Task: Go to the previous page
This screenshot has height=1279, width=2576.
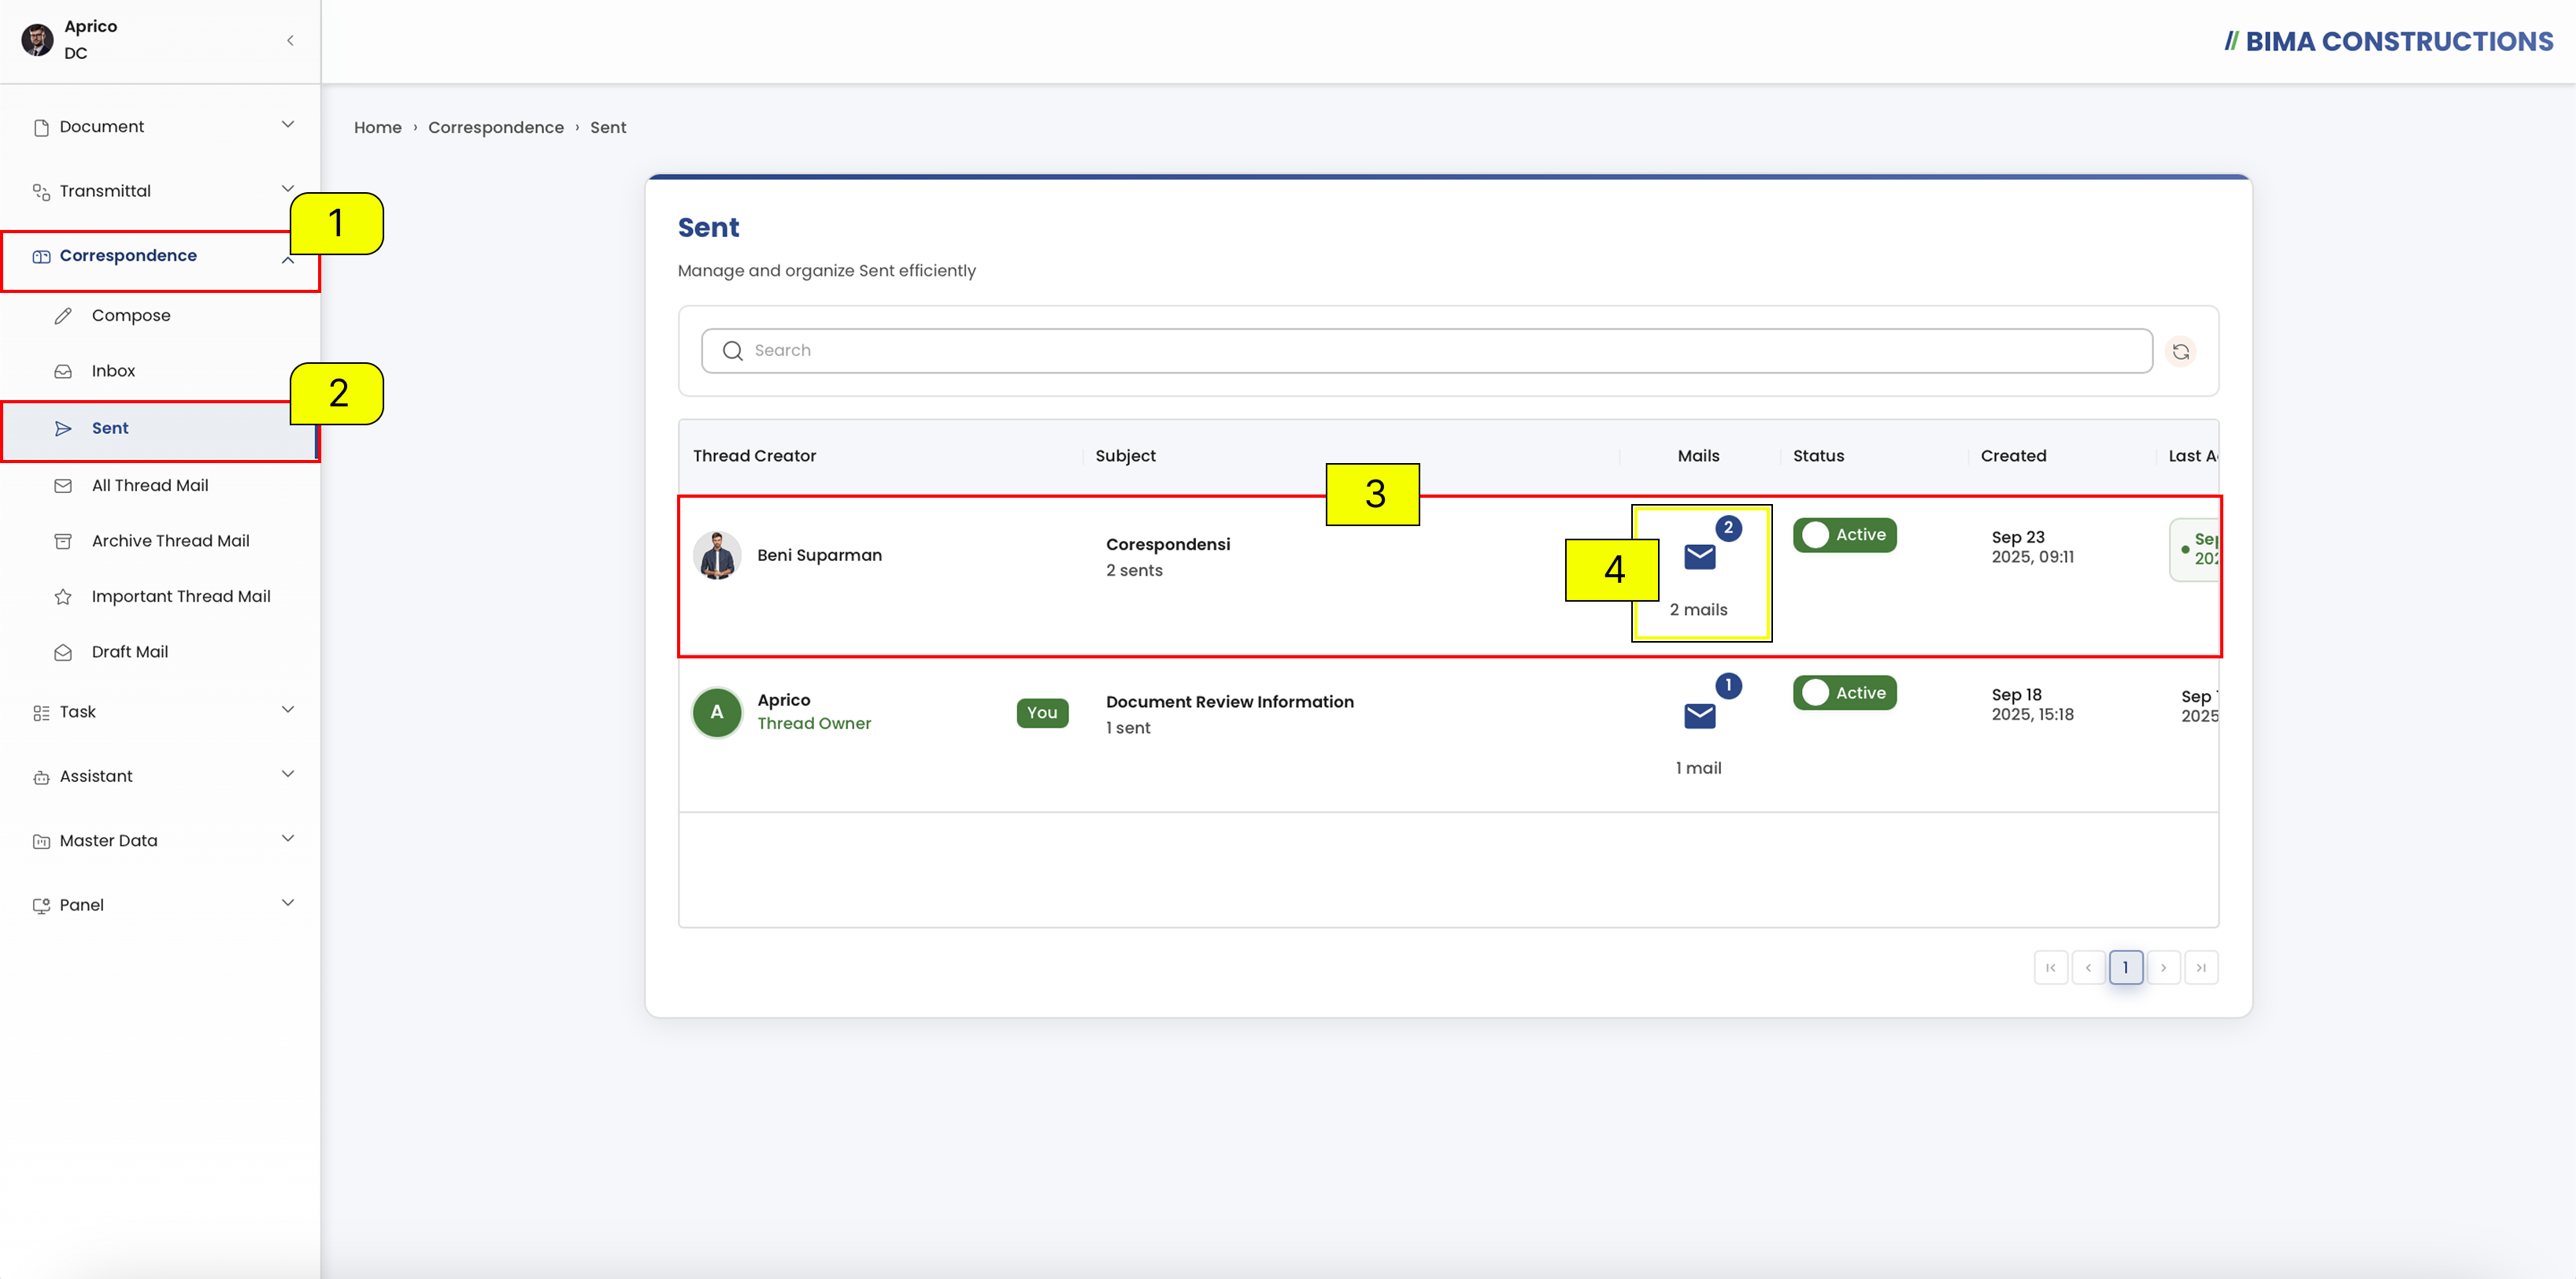Action: click(x=2088, y=967)
